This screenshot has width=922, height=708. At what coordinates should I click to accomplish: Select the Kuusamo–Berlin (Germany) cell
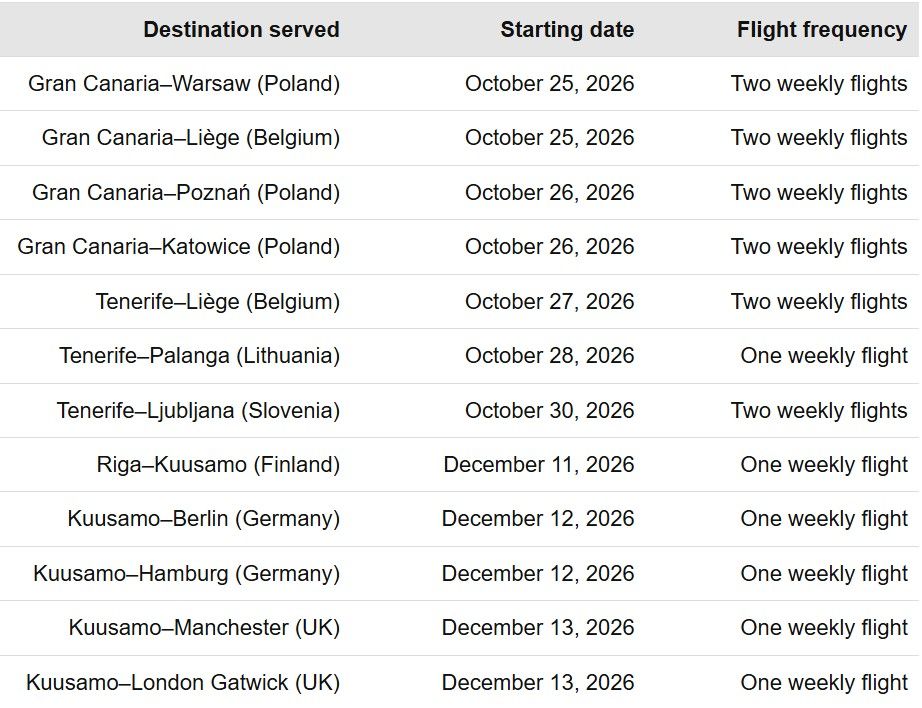click(204, 519)
